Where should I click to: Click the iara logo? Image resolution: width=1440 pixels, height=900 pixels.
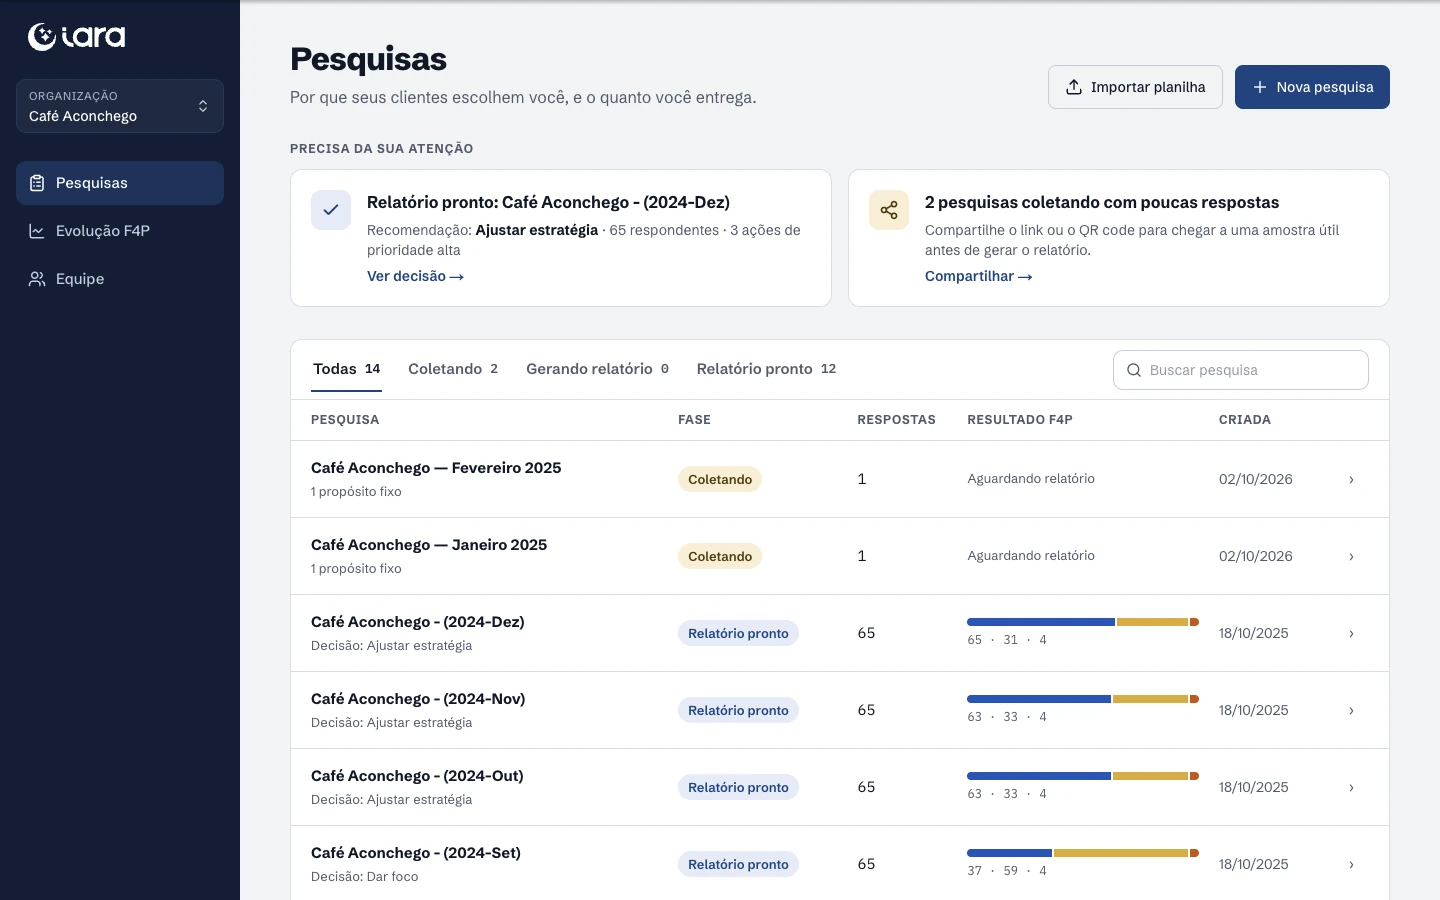[x=77, y=37]
